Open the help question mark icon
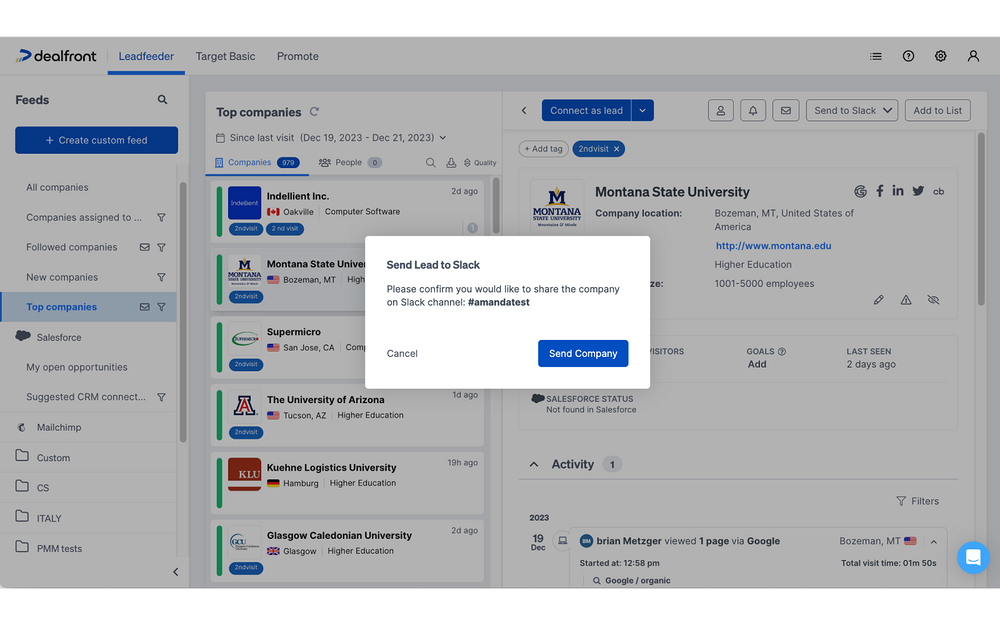 (x=908, y=56)
